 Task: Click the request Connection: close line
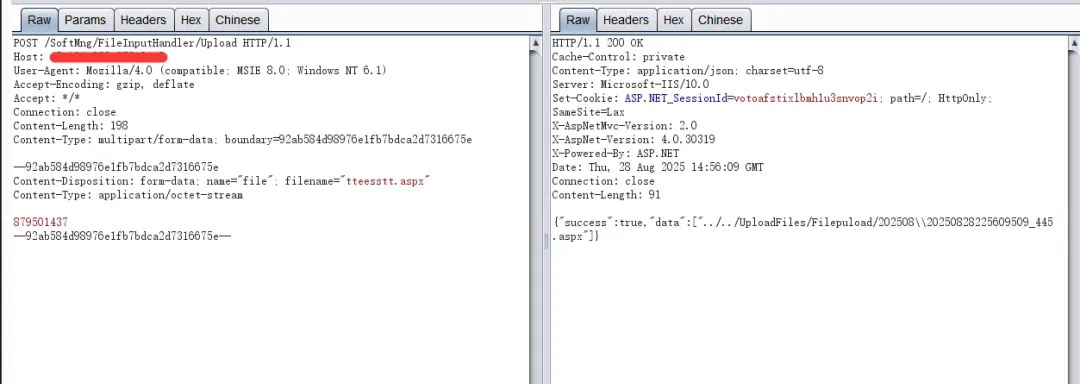(x=65, y=111)
